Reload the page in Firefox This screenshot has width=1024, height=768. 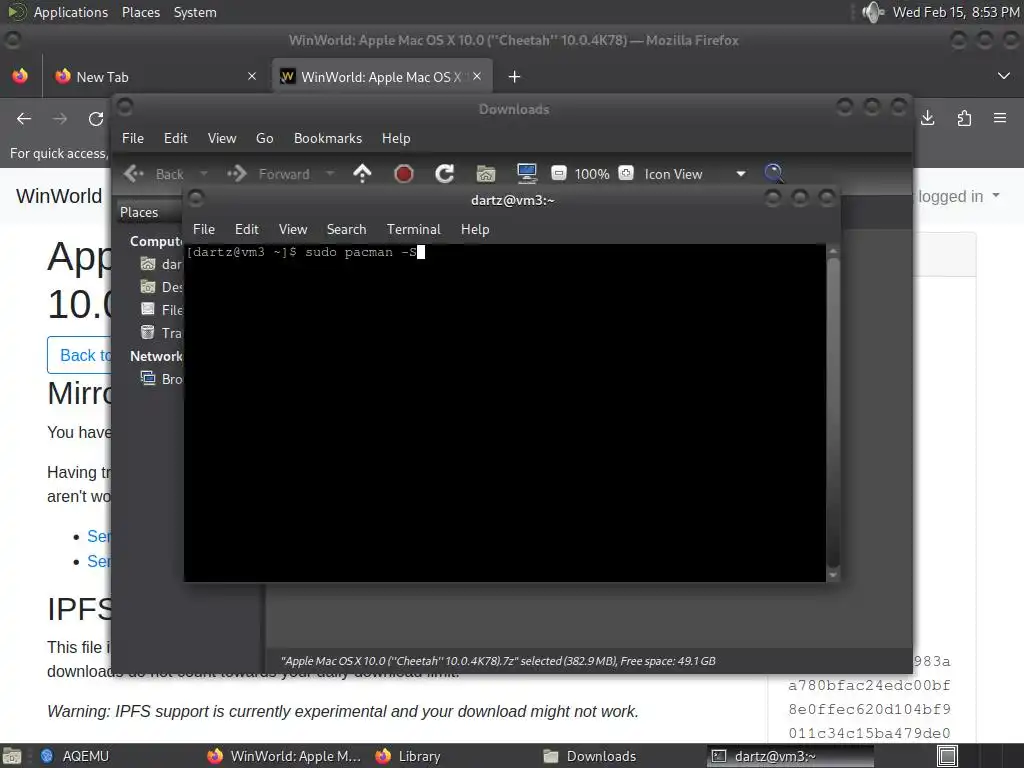coord(96,118)
